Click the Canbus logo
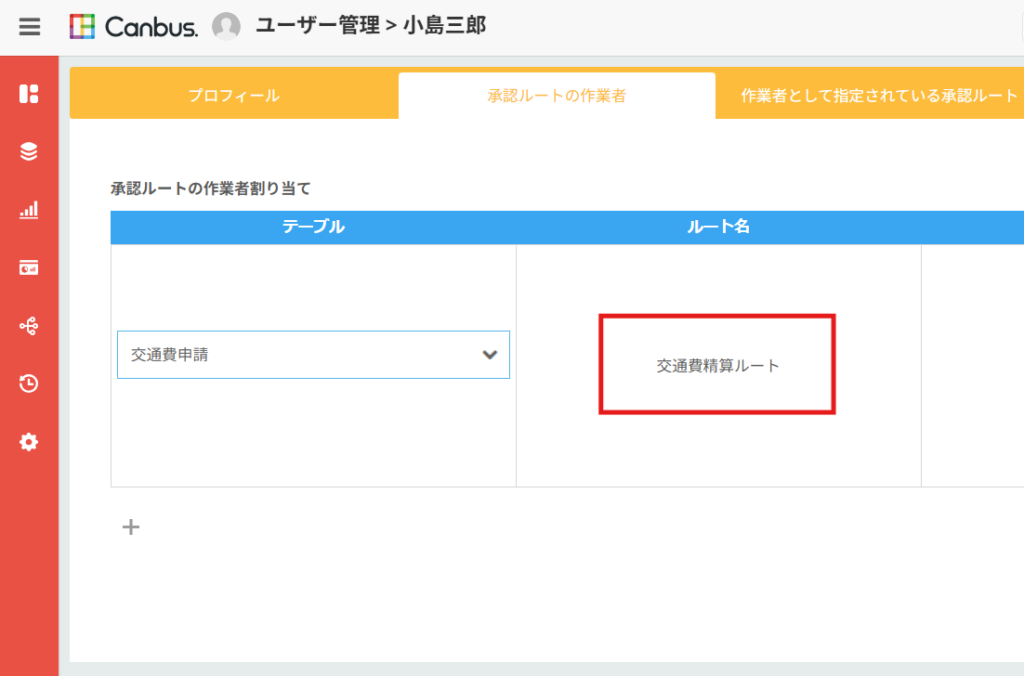Viewport: 1024px width, 676px height. [x=134, y=27]
